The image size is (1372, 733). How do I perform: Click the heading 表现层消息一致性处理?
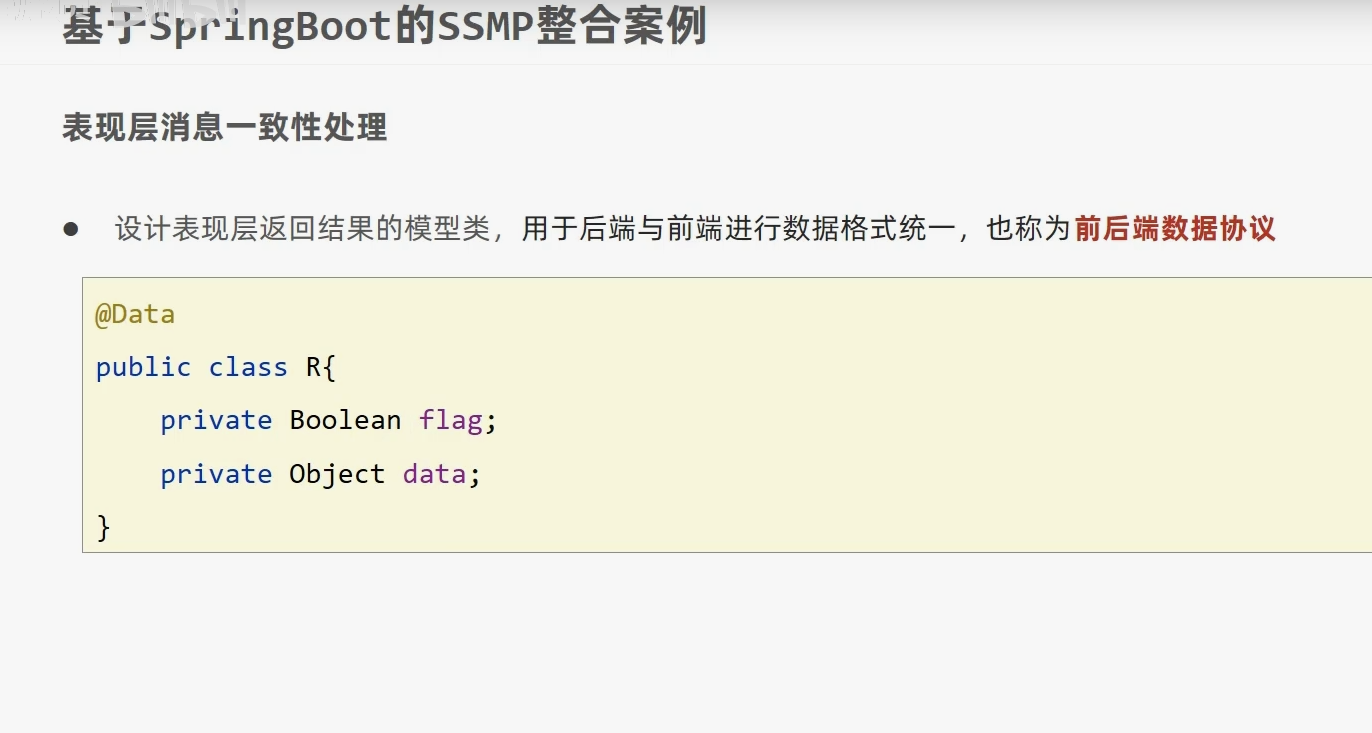[x=224, y=127]
